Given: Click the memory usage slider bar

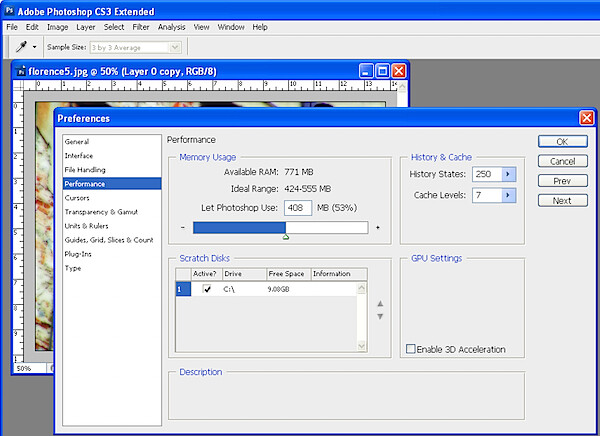Looking at the screenshot, I should point(280,227).
